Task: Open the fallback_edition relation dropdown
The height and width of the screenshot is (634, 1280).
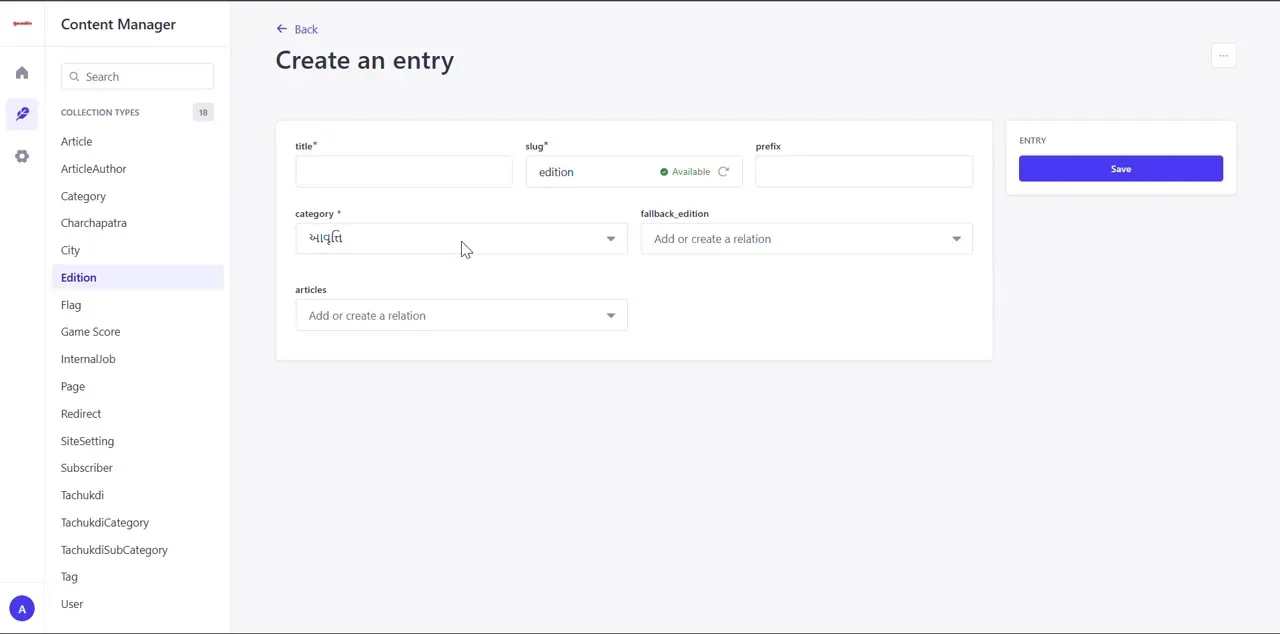Action: 806,239
